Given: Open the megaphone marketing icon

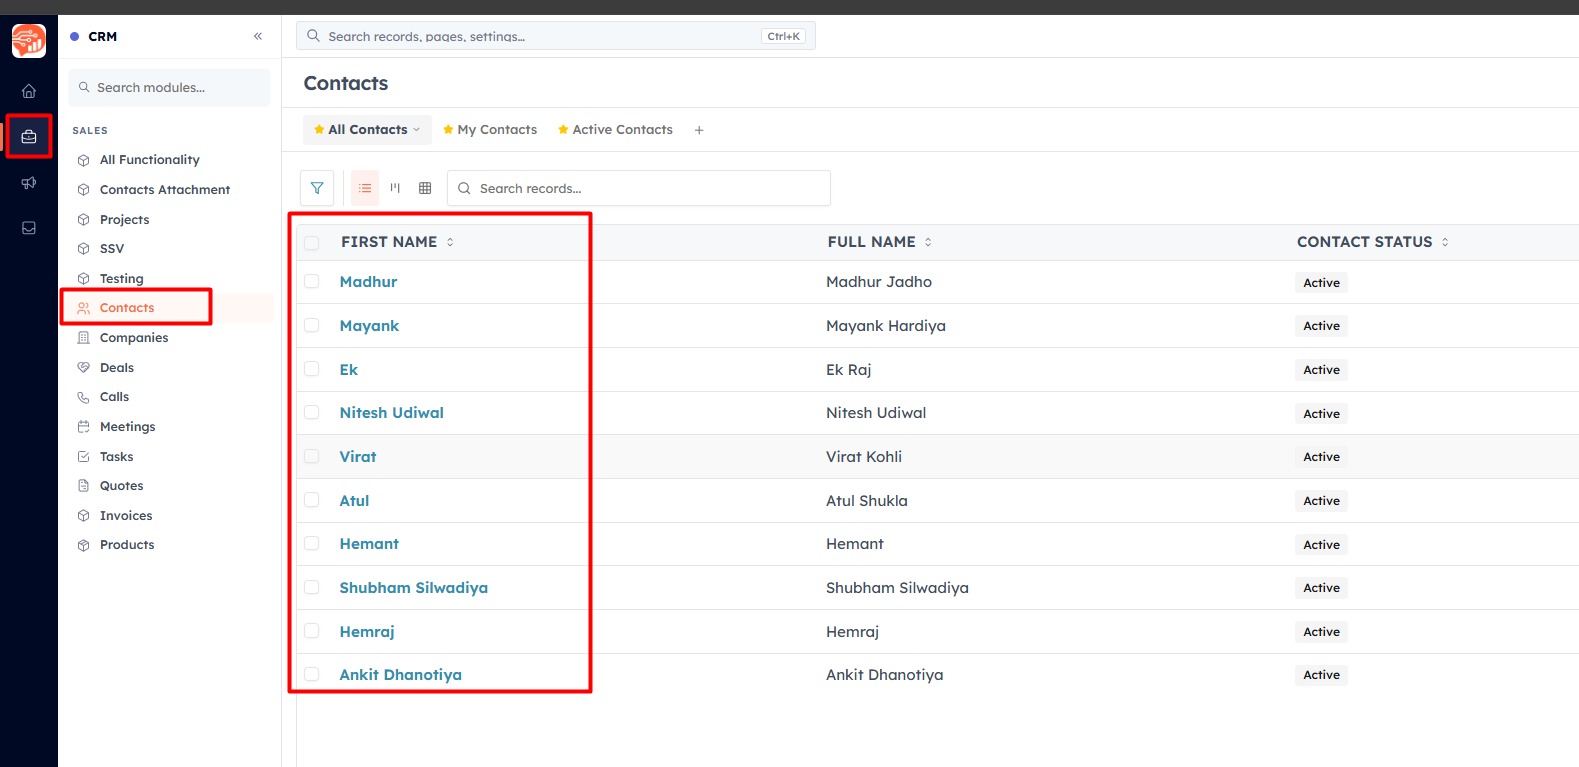Looking at the screenshot, I should pyautogui.click(x=29, y=183).
